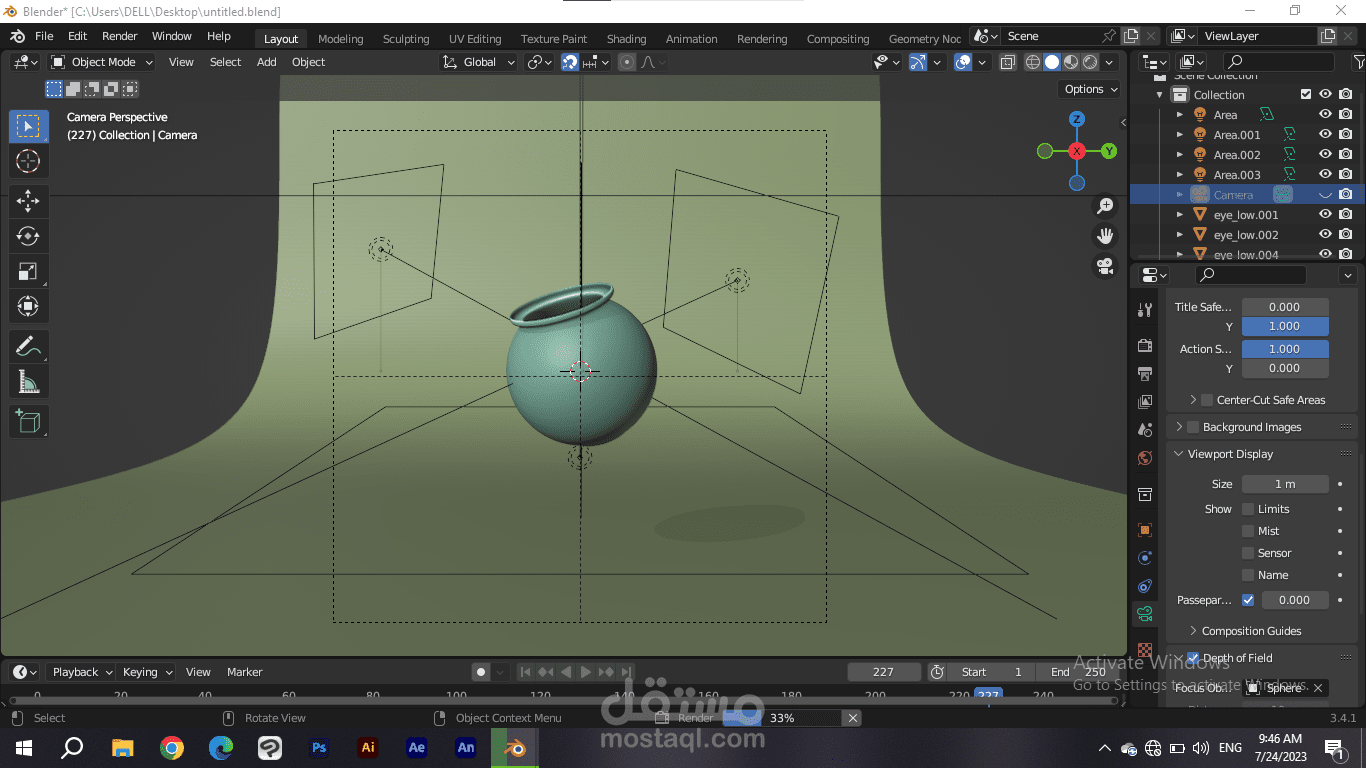Switch to the Animation workspace tab
This screenshot has height=768, width=1366.
tap(691, 39)
